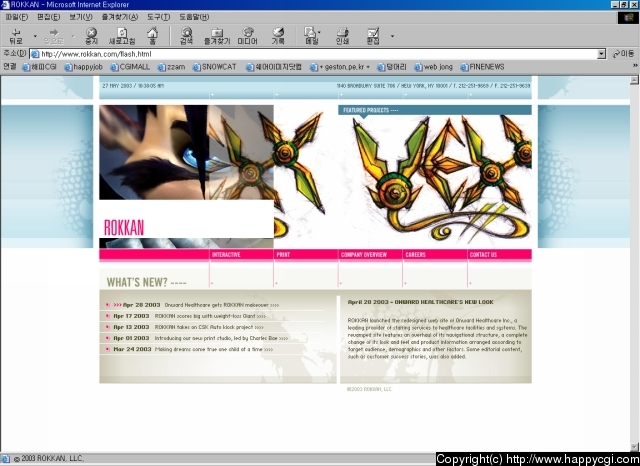The image size is (640, 466).
Task: Open the happyjob links bar shortcut
Action: click(x=83, y=67)
